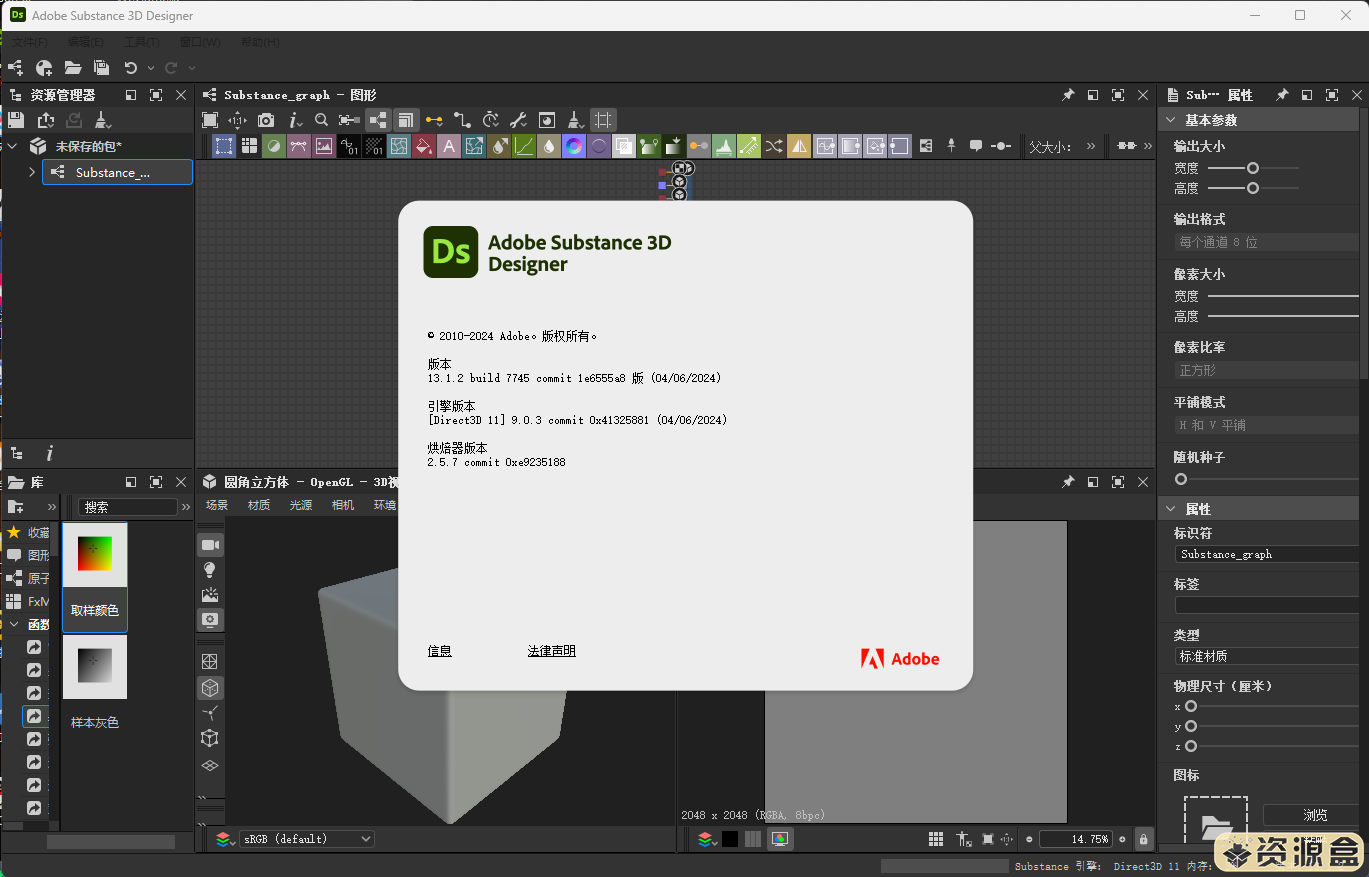The height and width of the screenshot is (877, 1369).
Task: Click the magnifier search icon in graph toolbar
Action: [x=321, y=120]
